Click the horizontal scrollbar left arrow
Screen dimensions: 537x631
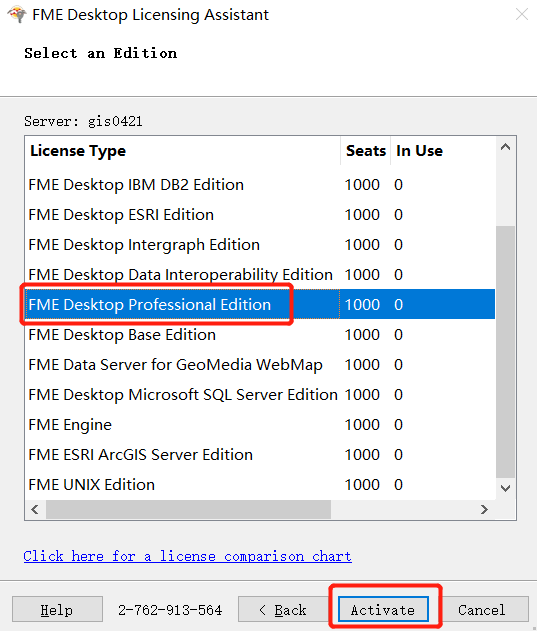pos(35,509)
